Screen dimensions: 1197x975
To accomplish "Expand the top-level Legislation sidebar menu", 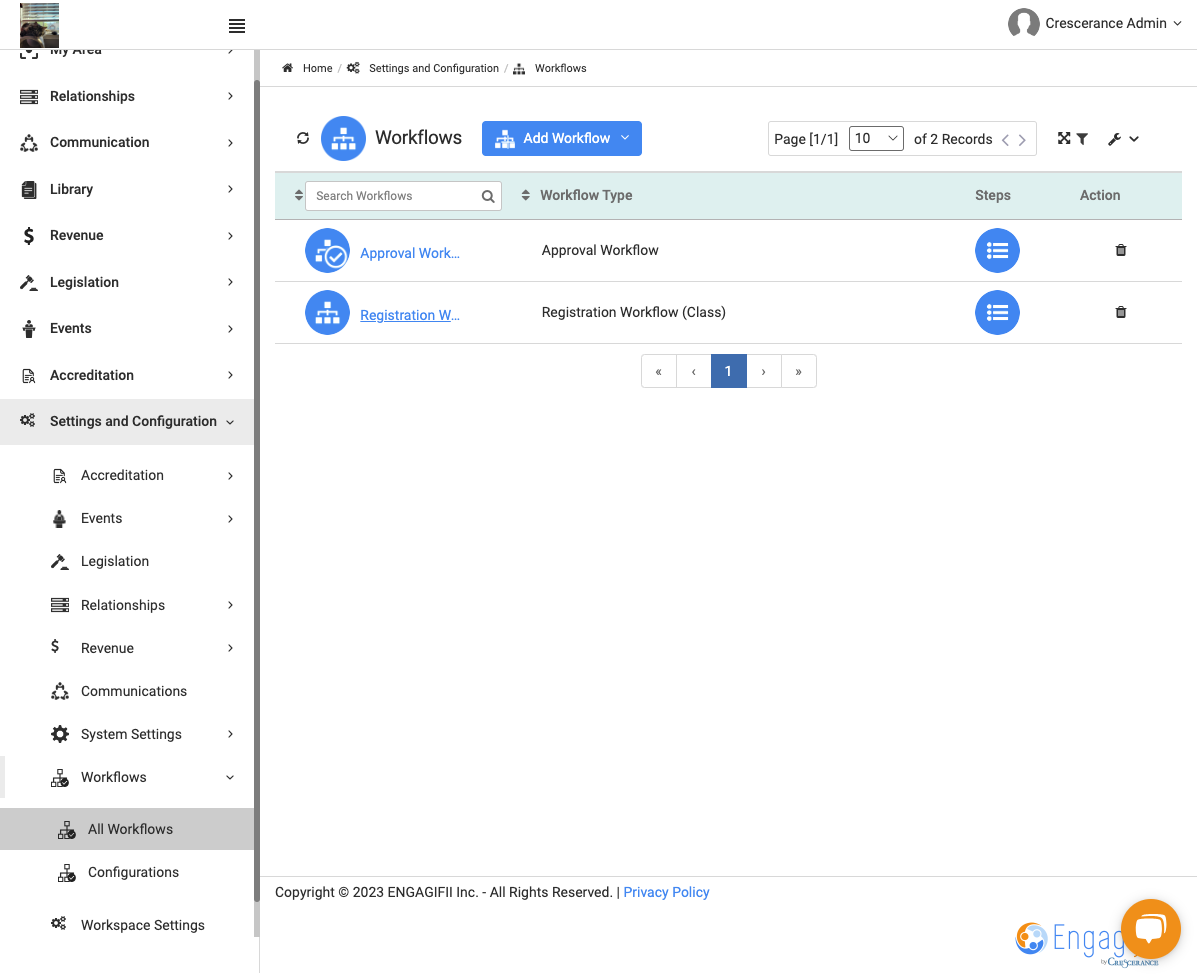I will 127,282.
